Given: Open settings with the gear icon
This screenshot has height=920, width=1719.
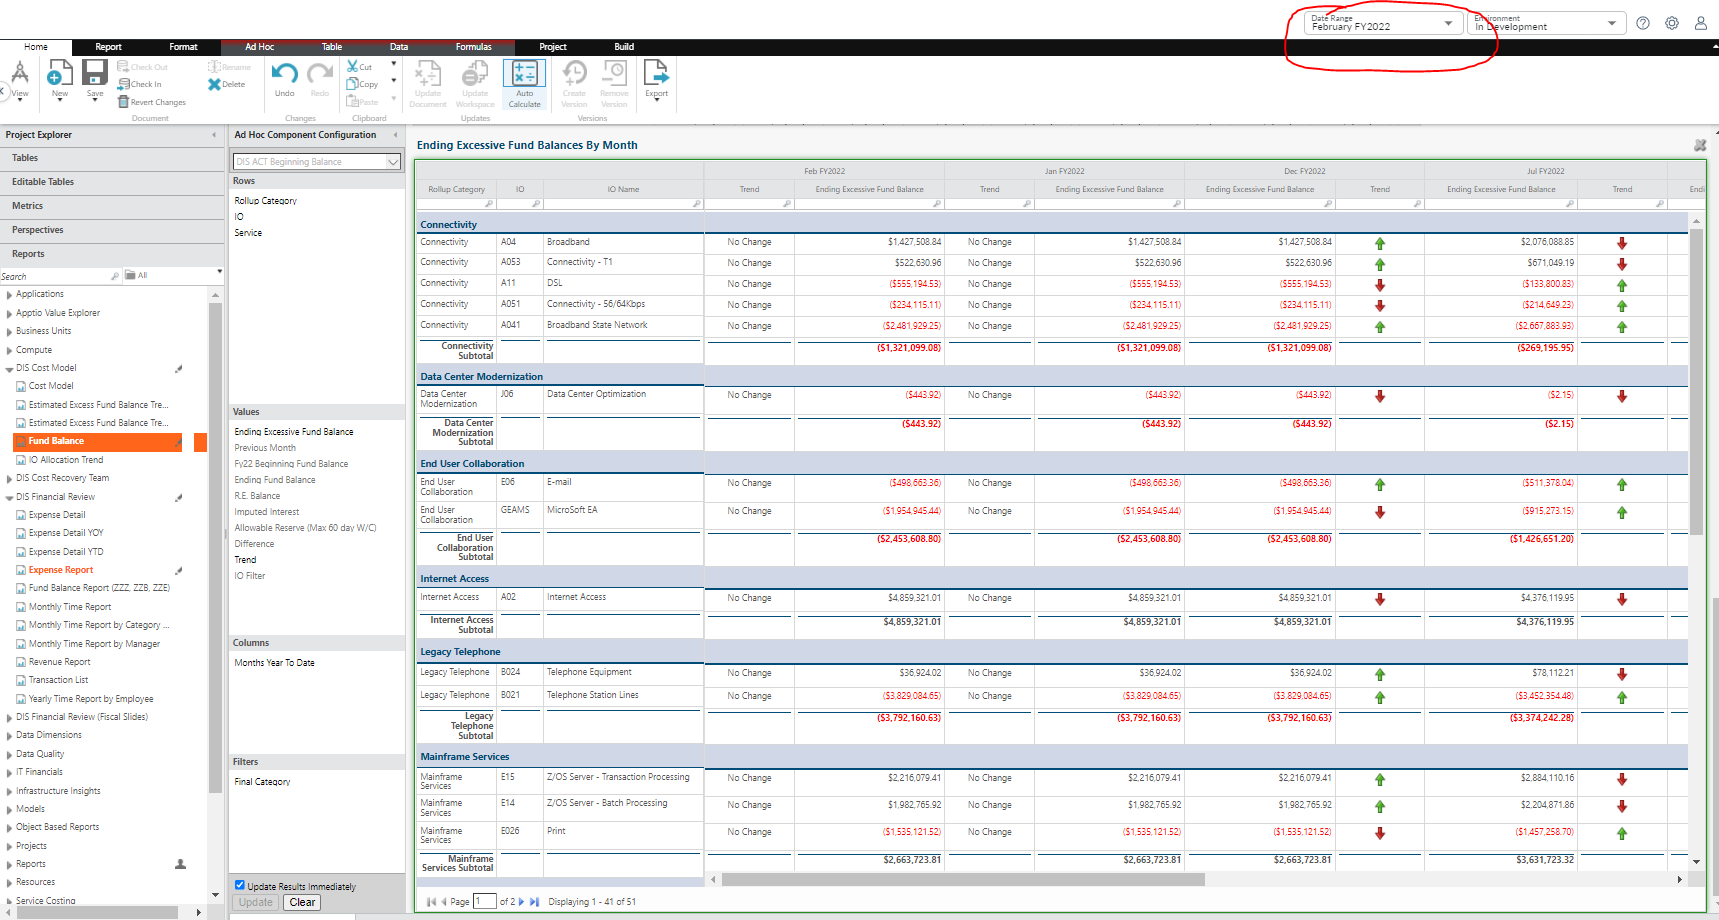Looking at the screenshot, I should 1672,23.
